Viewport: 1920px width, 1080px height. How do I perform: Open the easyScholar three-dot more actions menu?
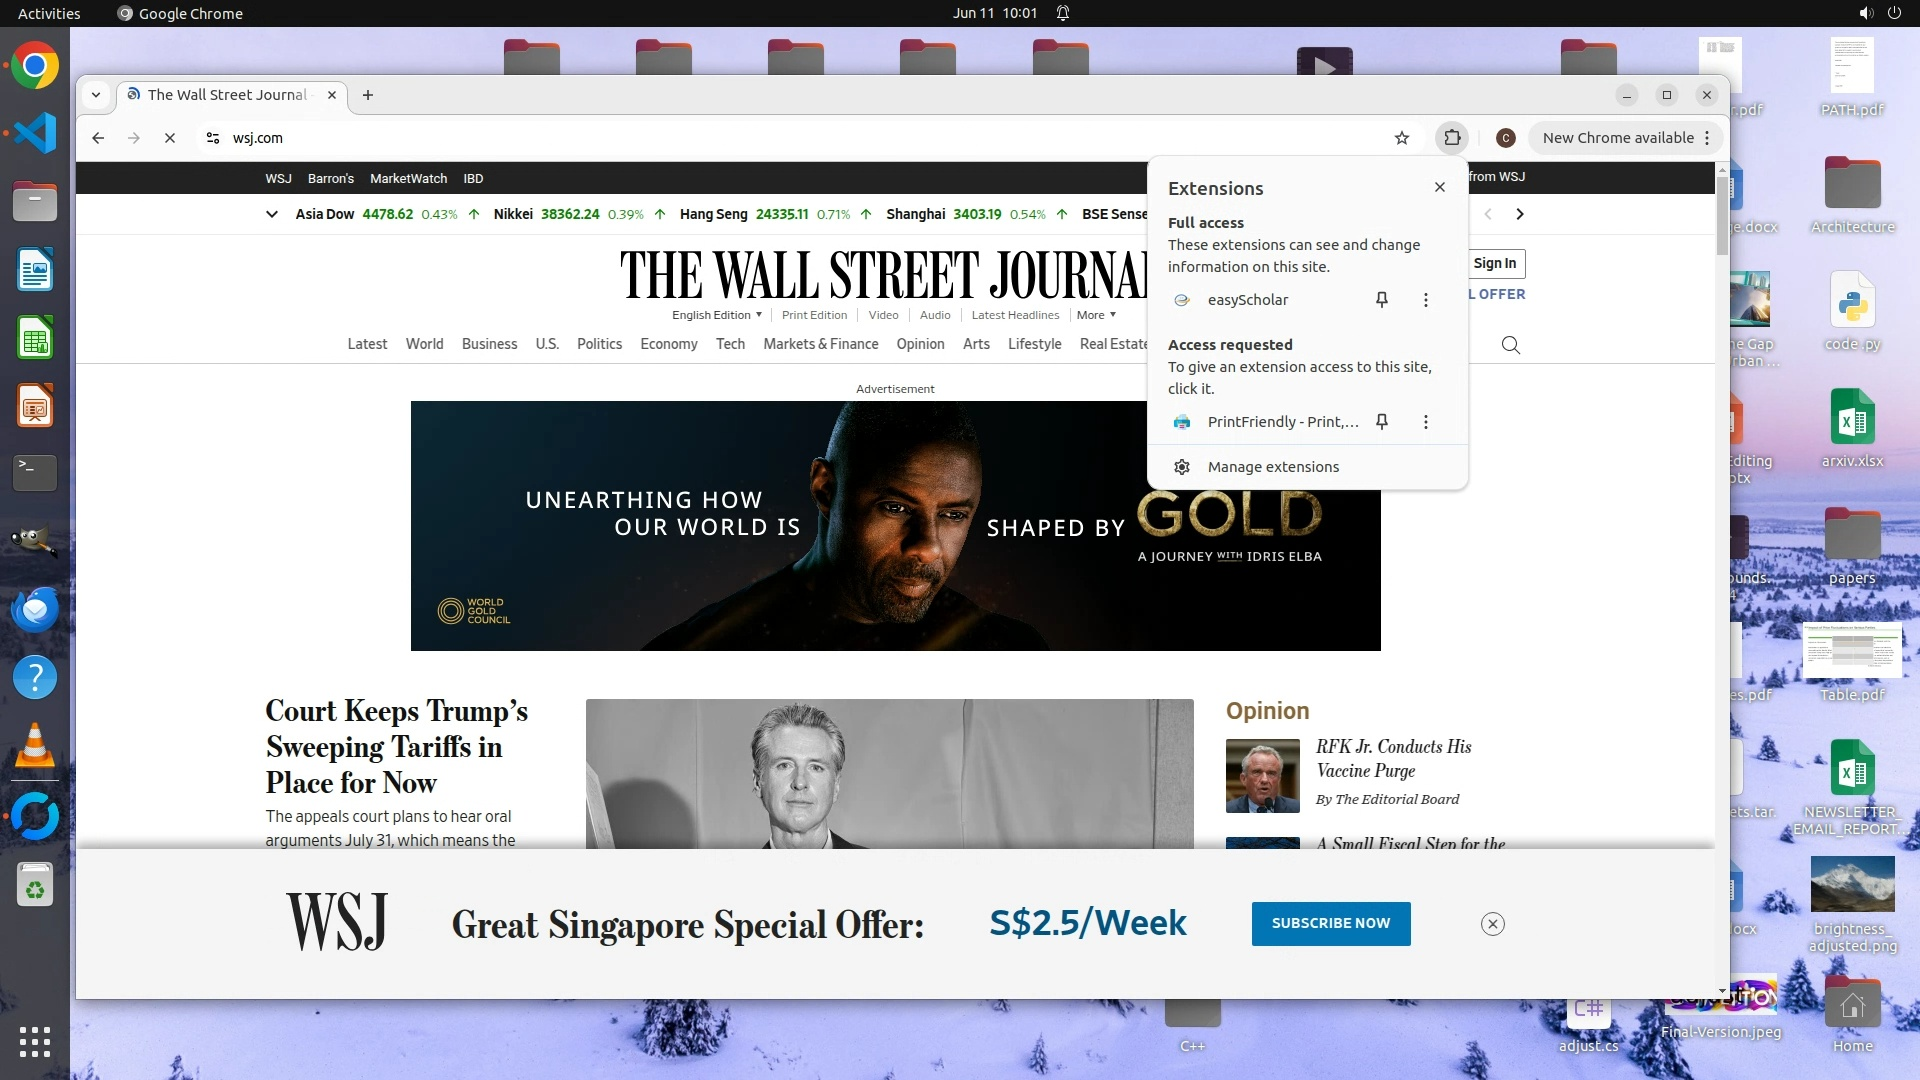[x=1426, y=300]
